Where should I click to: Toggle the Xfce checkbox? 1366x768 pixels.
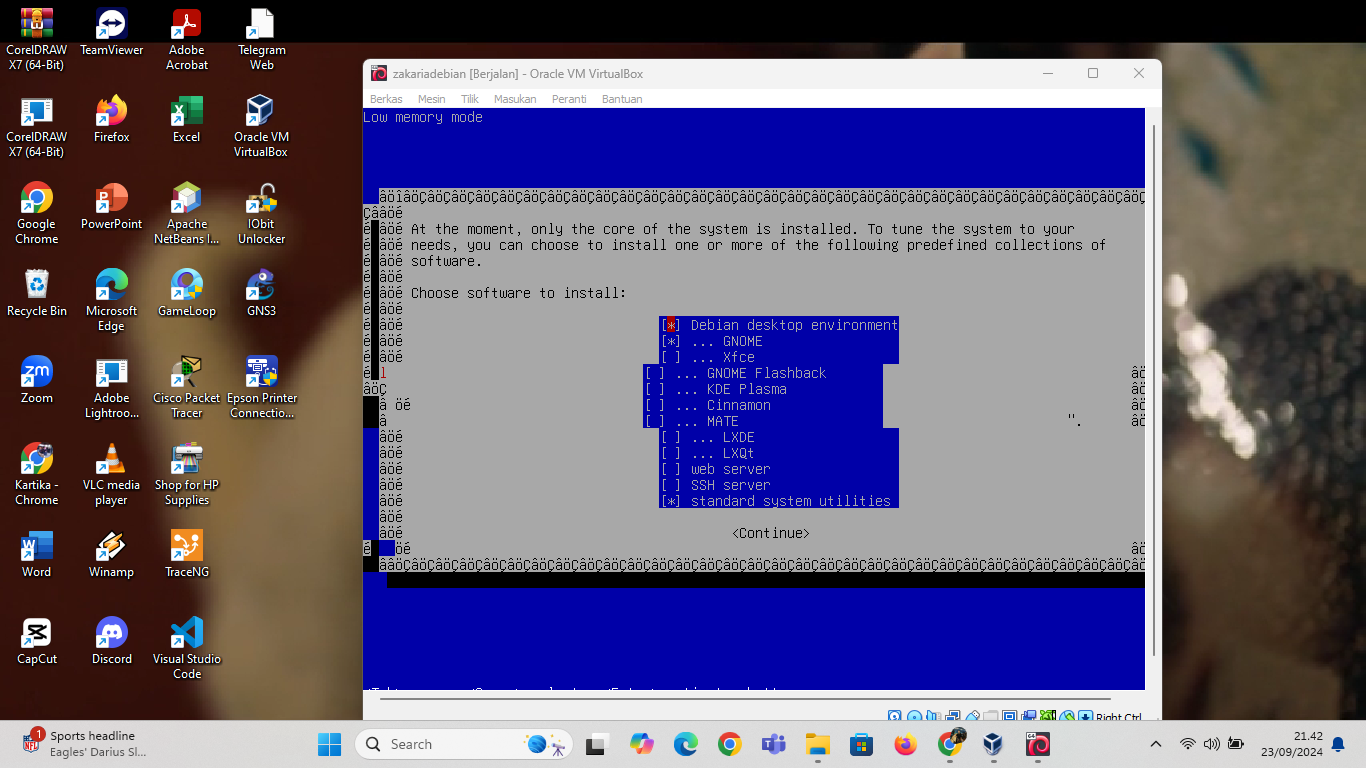[671, 357]
